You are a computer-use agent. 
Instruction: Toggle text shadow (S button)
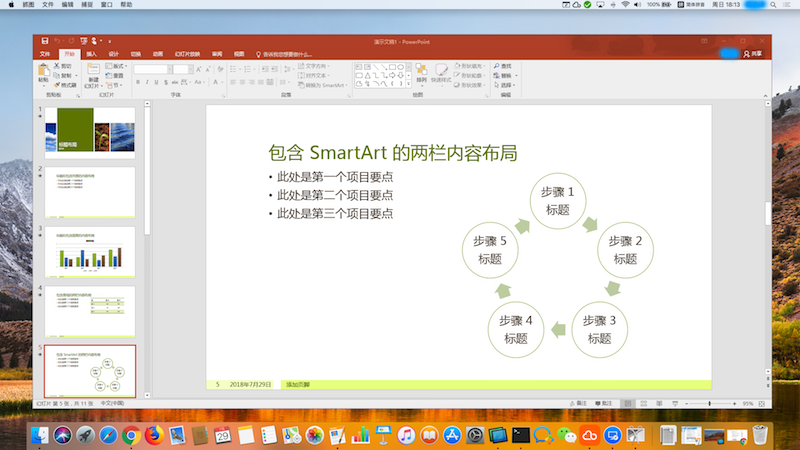(166, 82)
